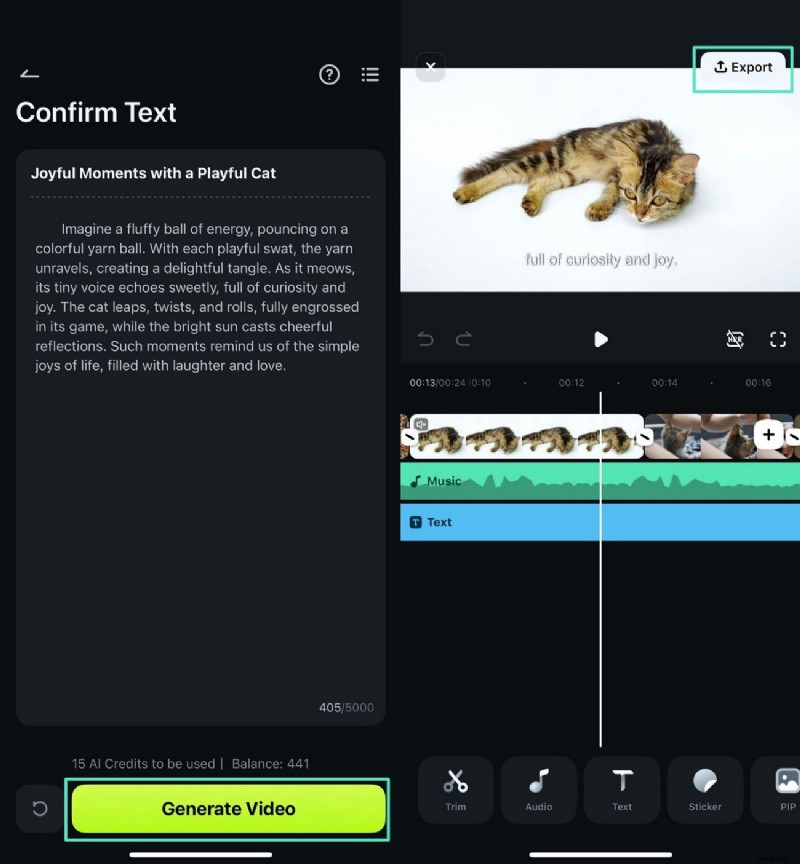Open the help question mark icon
Viewport: 800px width, 864px height.
click(x=329, y=75)
